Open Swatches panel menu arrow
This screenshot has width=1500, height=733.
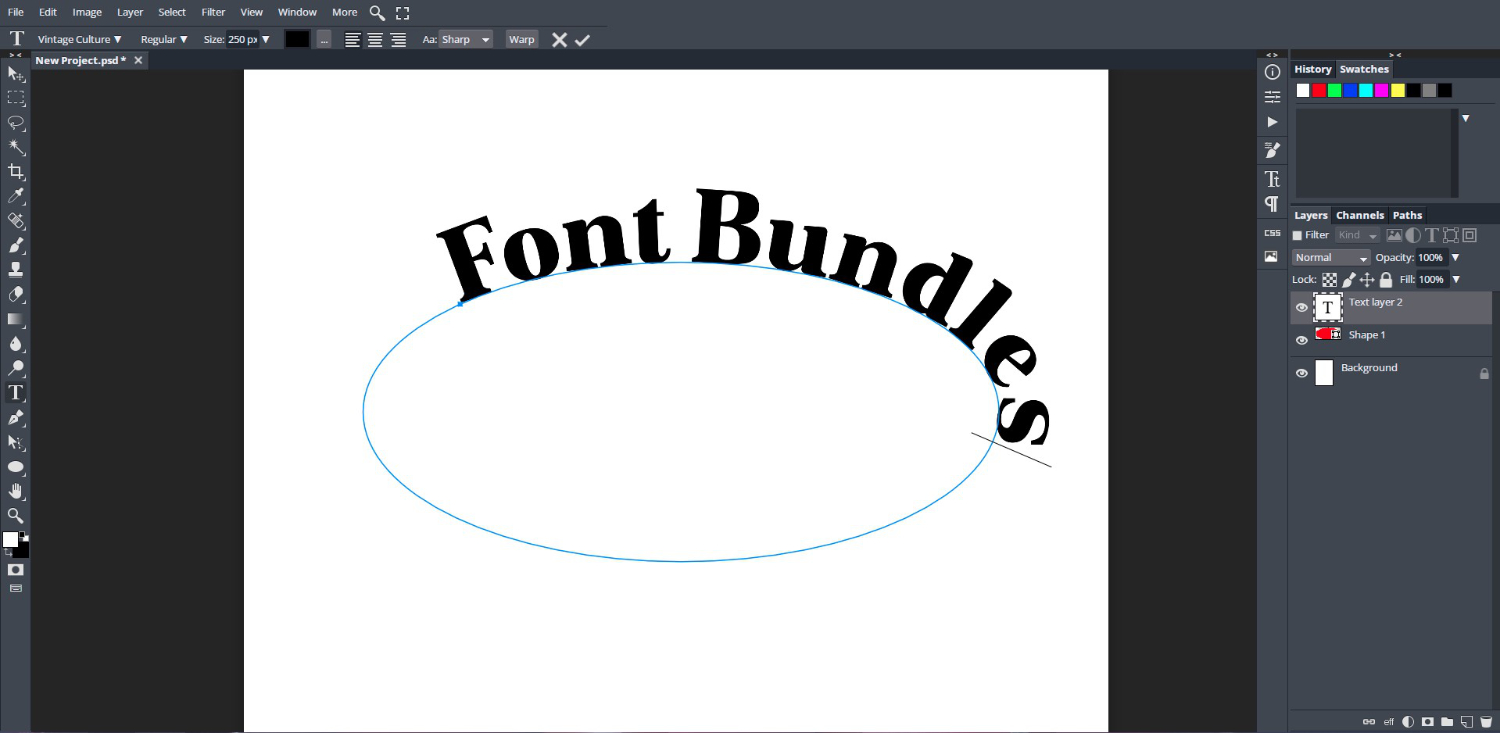pos(1466,118)
